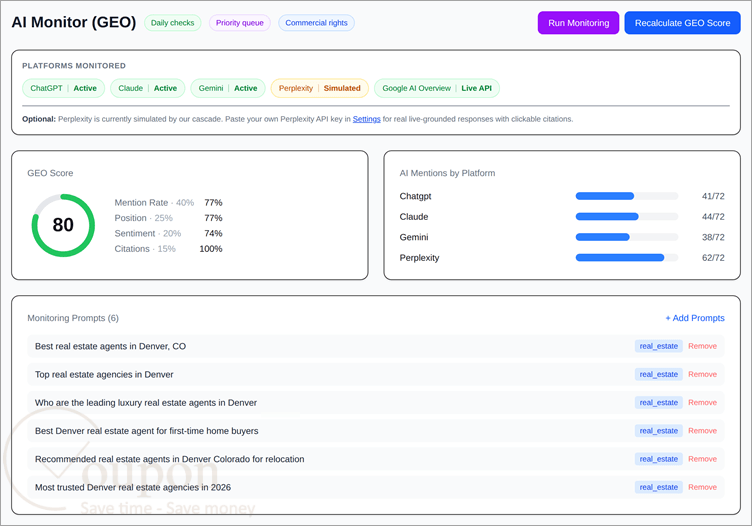The height and width of the screenshot is (526, 752).
Task: Click real_estate tag on 'Top real estate agencies' row
Action: point(658,374)
